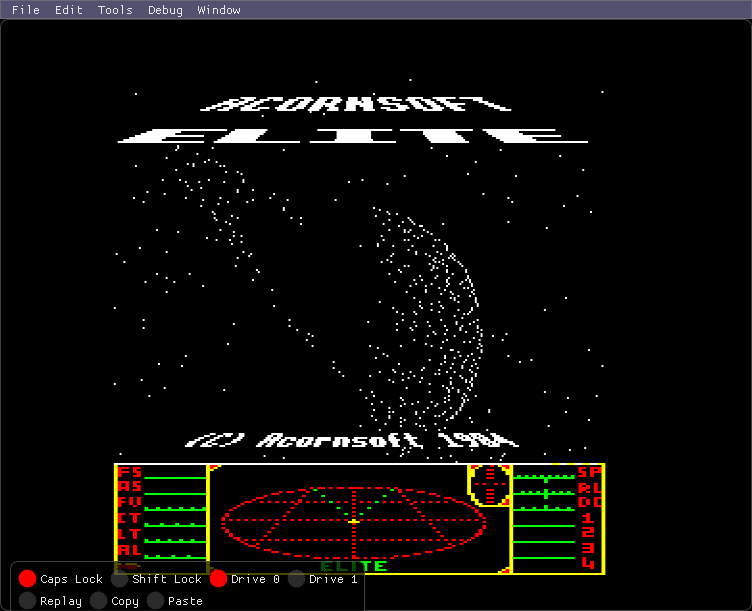Click the Drive 0 red indicator LED
The height and width of the screenshot is (611, 752).
click(x=218, y=578)
